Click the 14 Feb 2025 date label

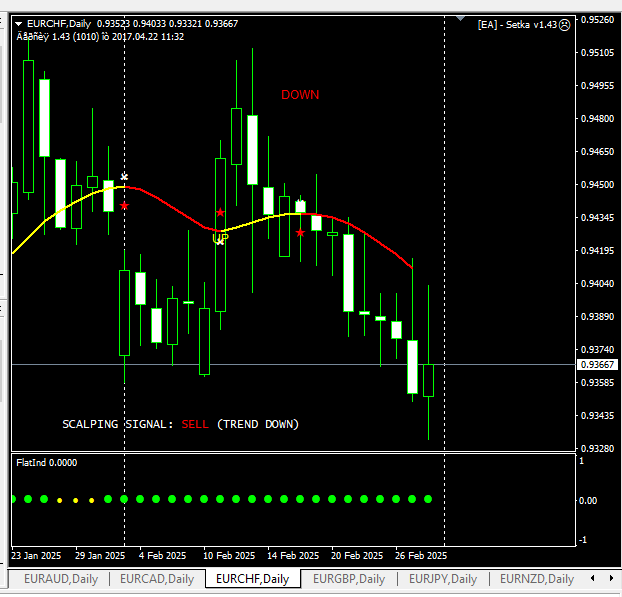pyautogui.click(x=293, y=556)
